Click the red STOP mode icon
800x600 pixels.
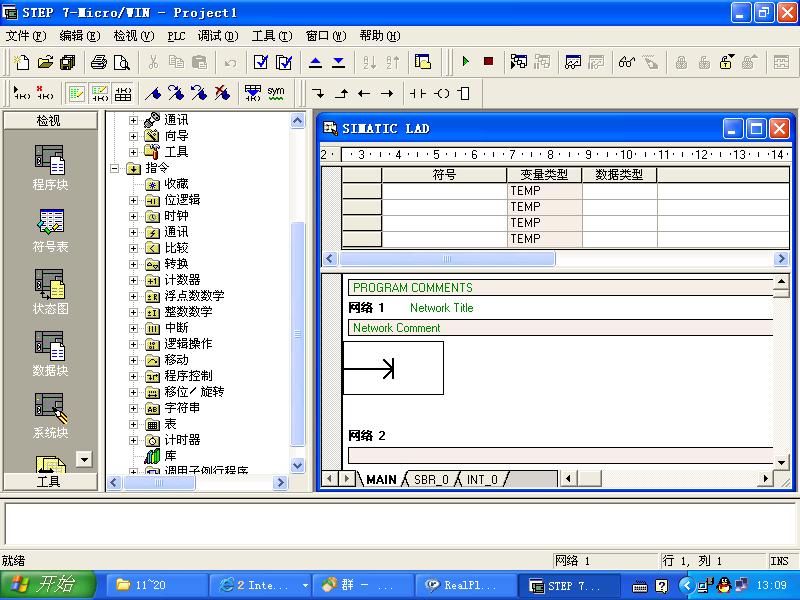pos(488,62)
